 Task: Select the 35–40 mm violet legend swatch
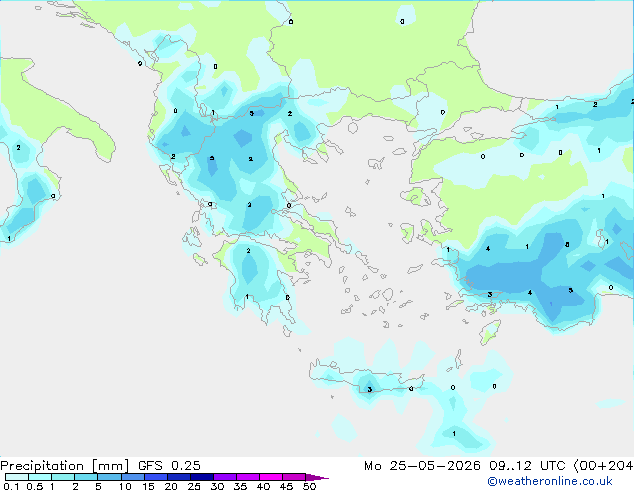(x=248, y=477)
